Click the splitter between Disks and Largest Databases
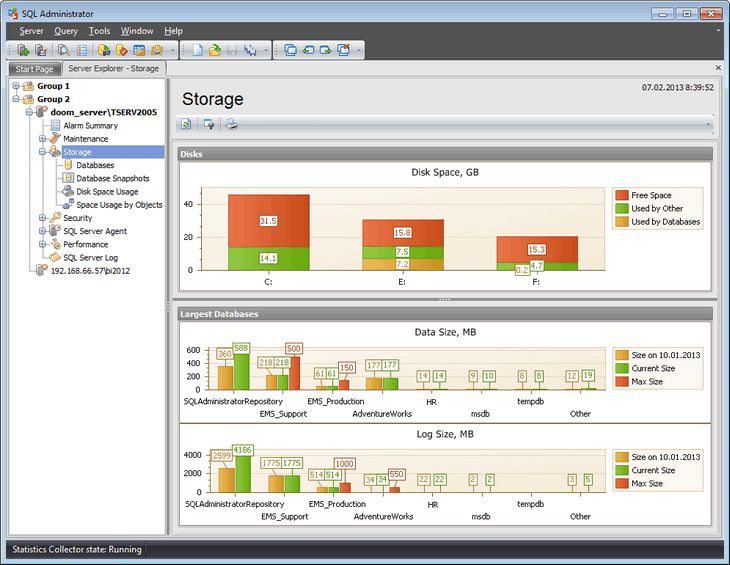Image resolution: width=730 pixels, height=565 pixels. point(444,300)
